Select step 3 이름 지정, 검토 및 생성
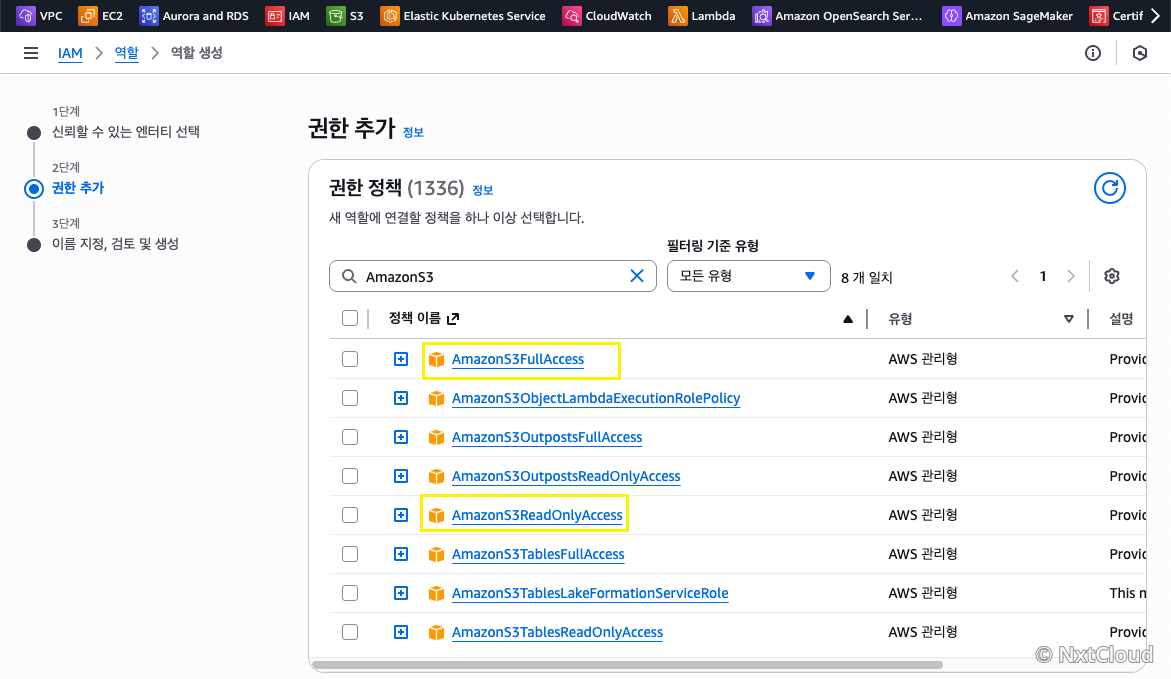 click(115, 244)
